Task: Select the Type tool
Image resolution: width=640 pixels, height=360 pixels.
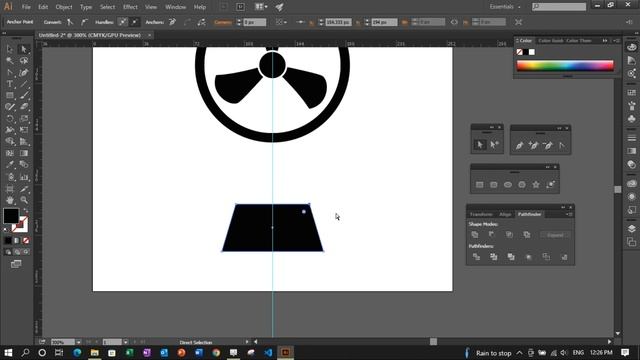Action: tap(10, 84)
